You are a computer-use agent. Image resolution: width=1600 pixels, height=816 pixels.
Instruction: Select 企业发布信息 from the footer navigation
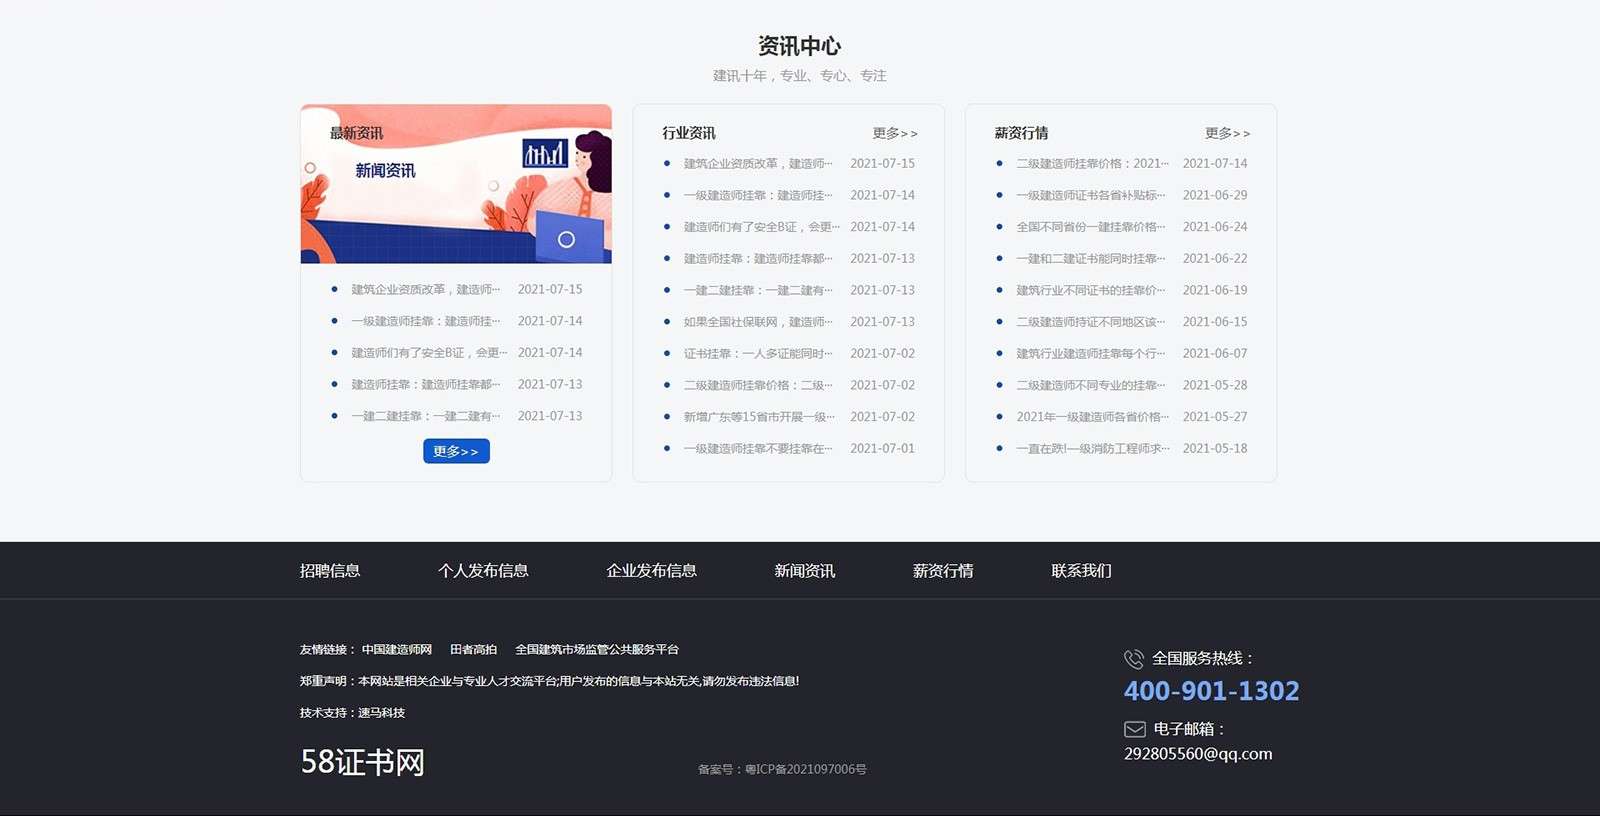(651, 571)
